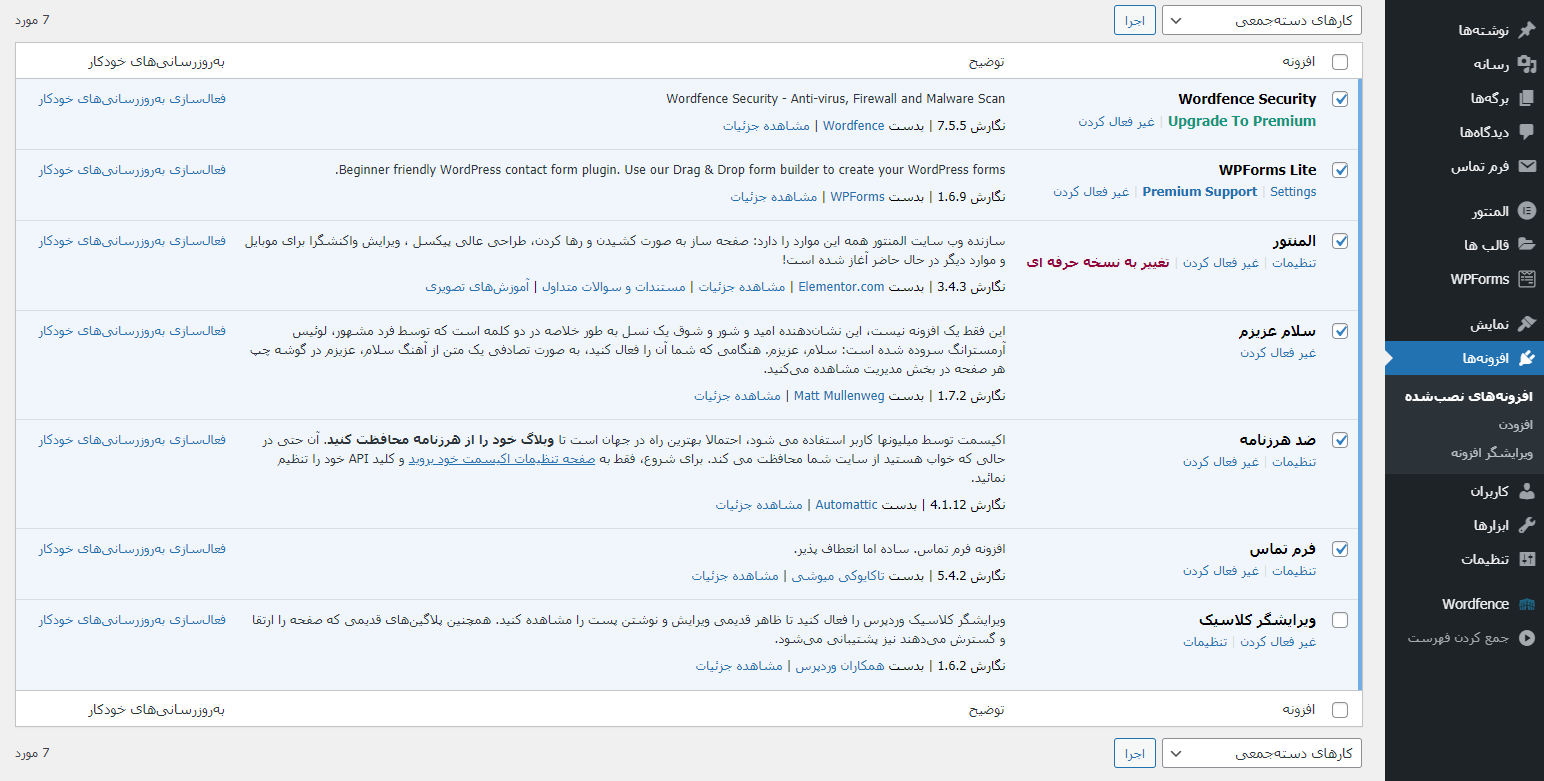Click the collapse menu arrow icon
This screenshot has height=781, width=1544.
click(1526, 638)
